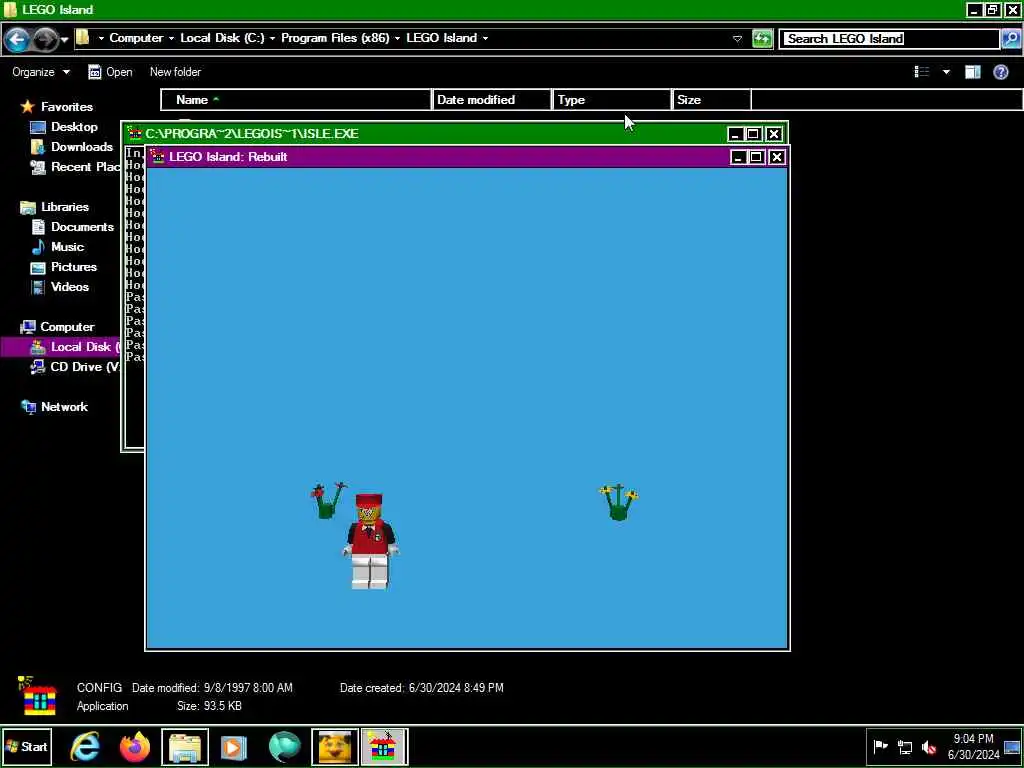The width and height of the screenshot is (1024, 768).
Task: Open the recent pages dropdown arrow
Action: [64, 40]
